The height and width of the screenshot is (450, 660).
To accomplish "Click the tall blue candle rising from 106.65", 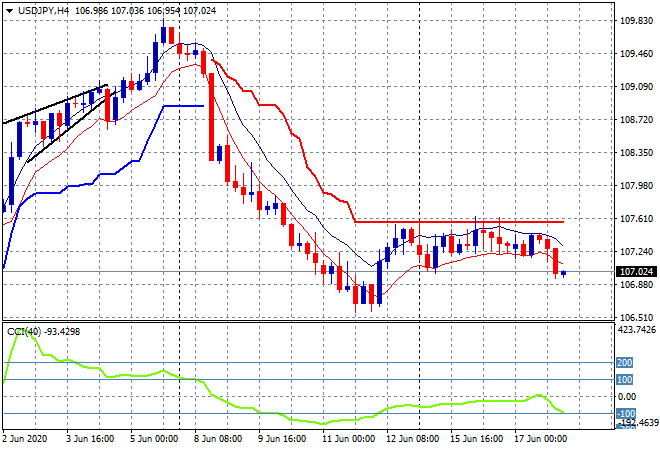I will click(x=380, y=282).
